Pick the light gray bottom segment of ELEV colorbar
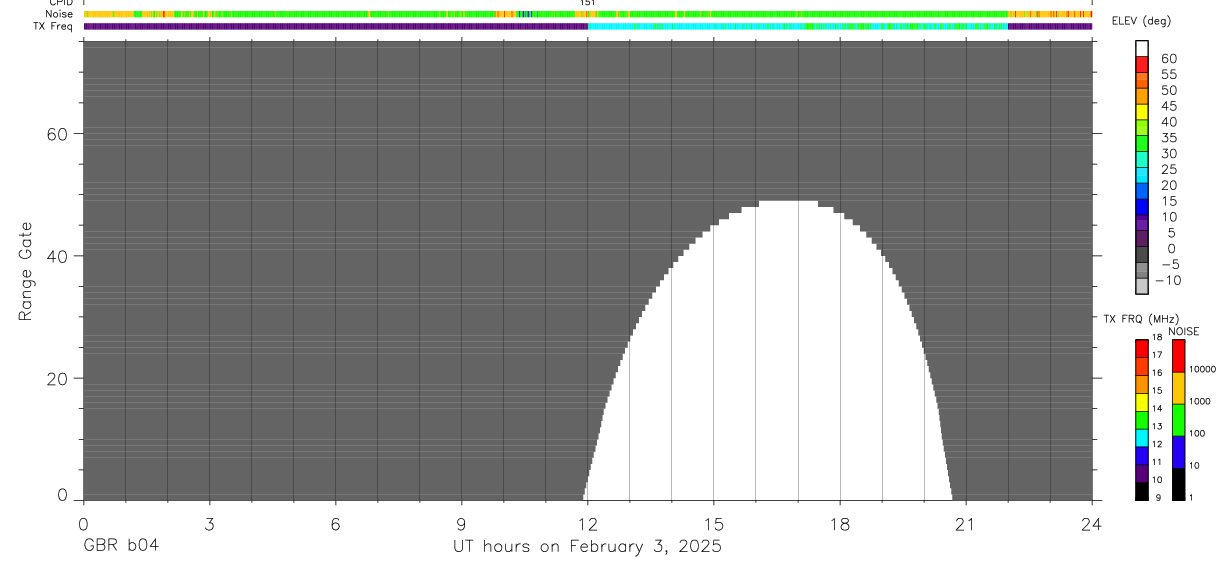The image size is (1228, 567). (x=1142, y=287)
